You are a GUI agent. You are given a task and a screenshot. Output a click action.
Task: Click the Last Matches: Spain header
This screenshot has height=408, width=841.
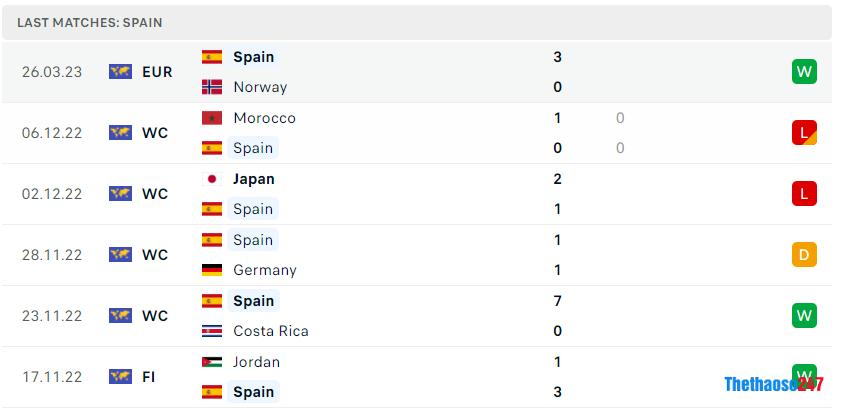[90, 22]
